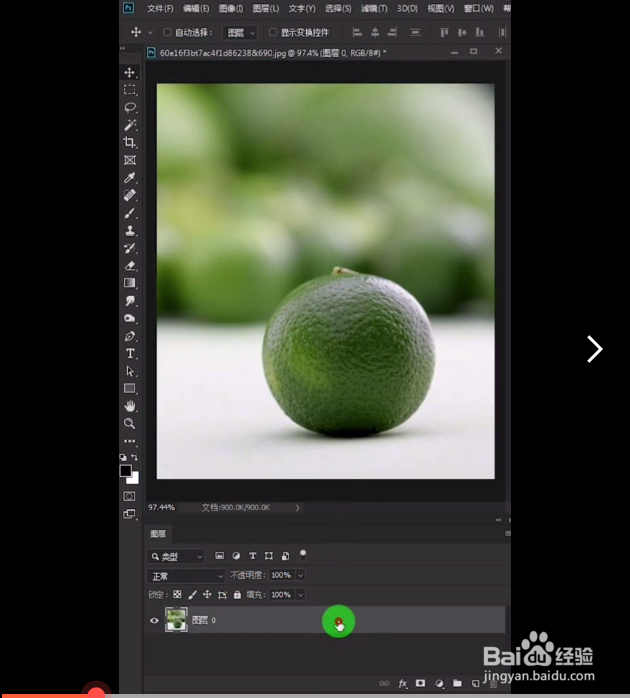Select the Sponge tool
630x698 pixels.
130,318
